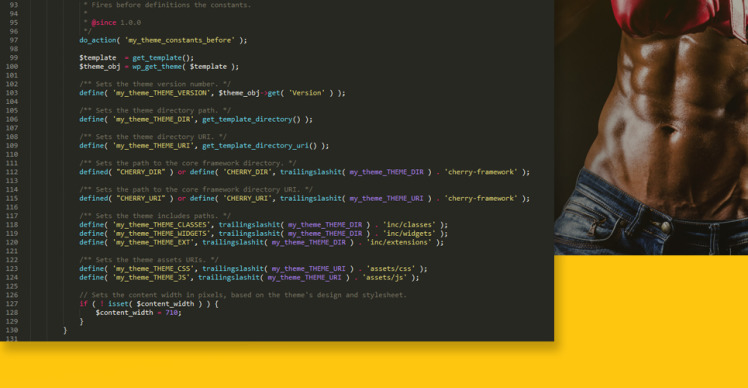
Task: Click line number 112 in the gutter
Action: (11, 172)
